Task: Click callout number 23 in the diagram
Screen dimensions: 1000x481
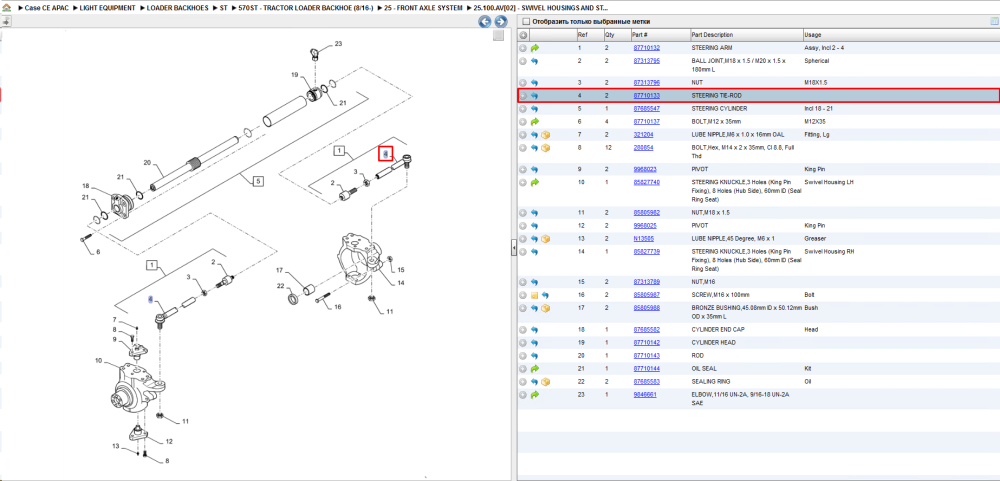Action: point(338,44)
